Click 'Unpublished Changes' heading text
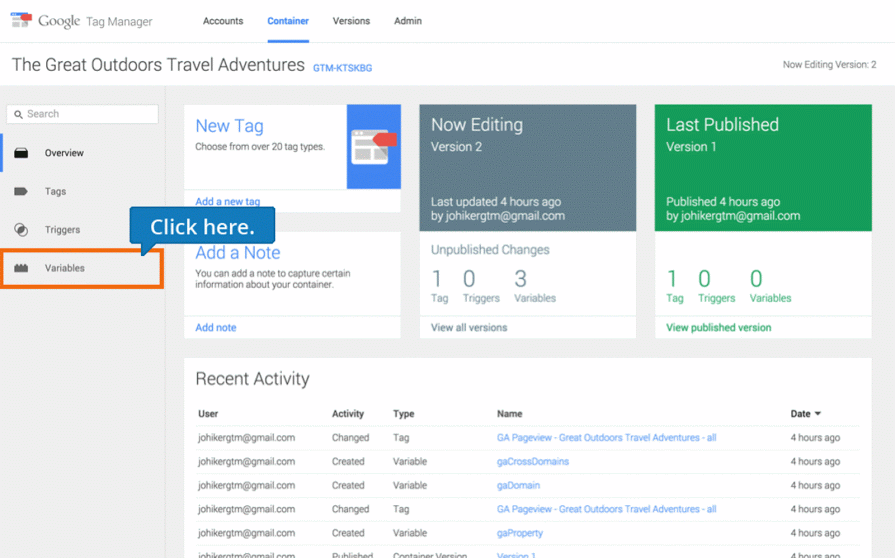The width and height of the screenshot is (895, 558). pyautogui.click(x=490, y=250)
